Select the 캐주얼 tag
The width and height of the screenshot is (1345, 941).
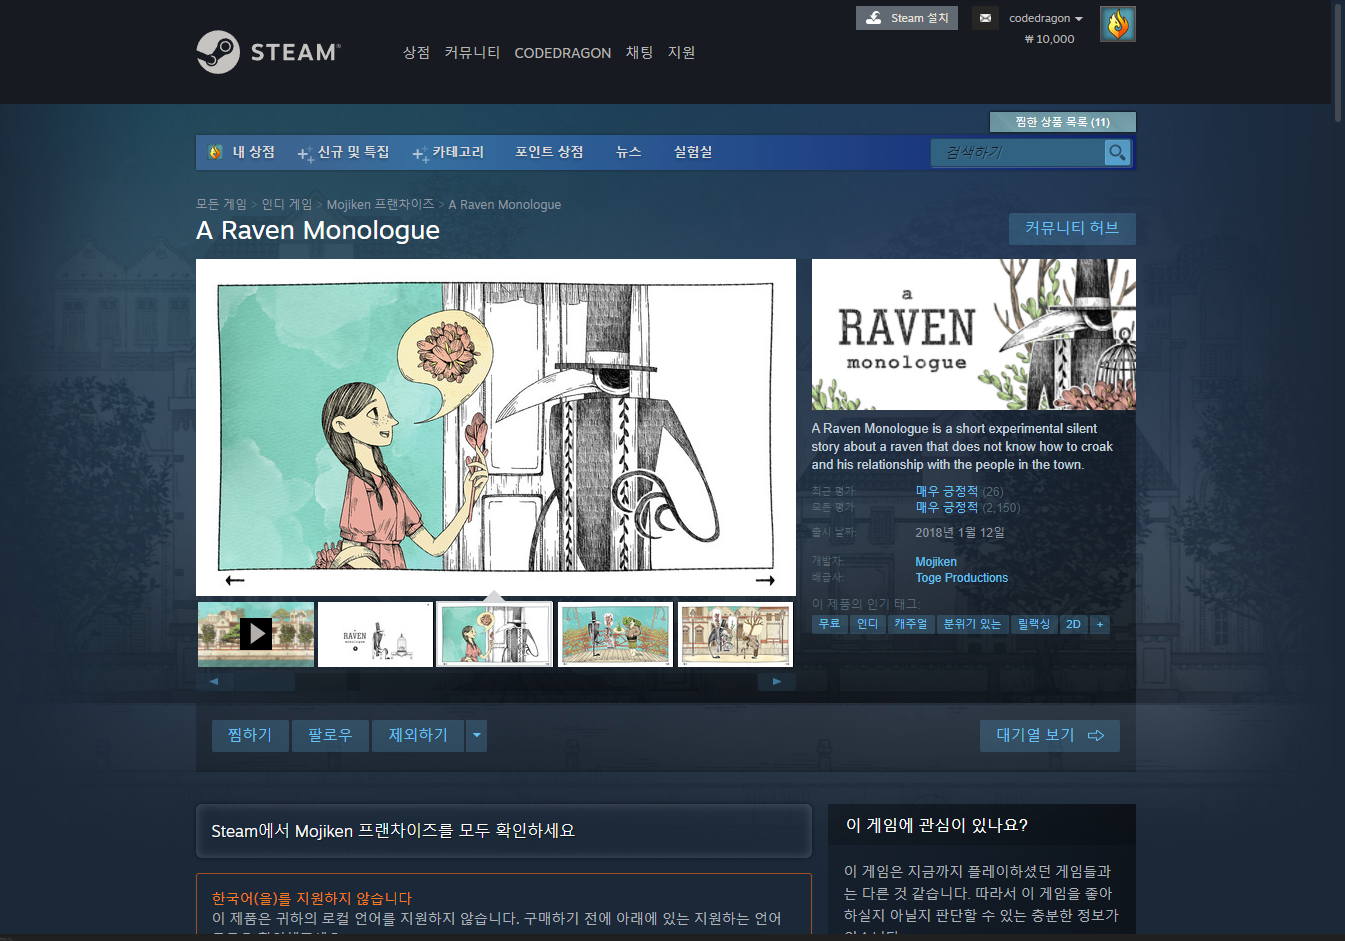pos(910,624)
